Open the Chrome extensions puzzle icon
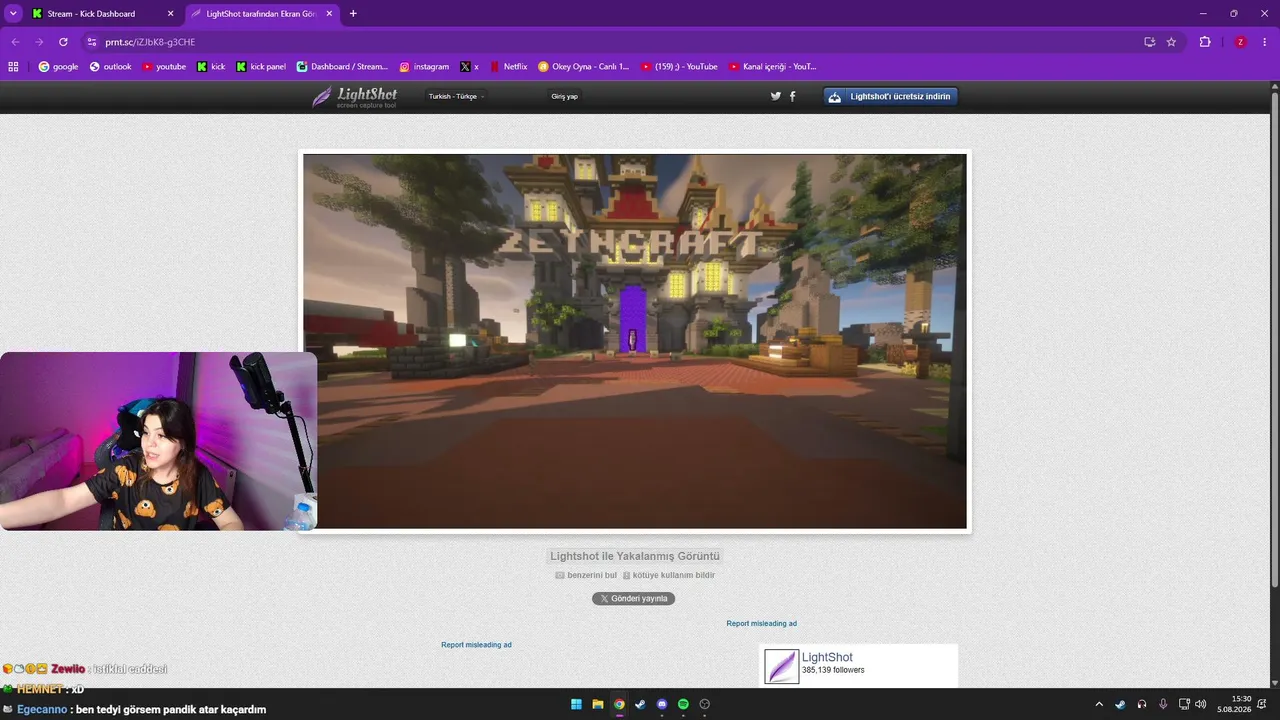The width and height of the screenshot is (1280, 720). [x=1205, y=42]
